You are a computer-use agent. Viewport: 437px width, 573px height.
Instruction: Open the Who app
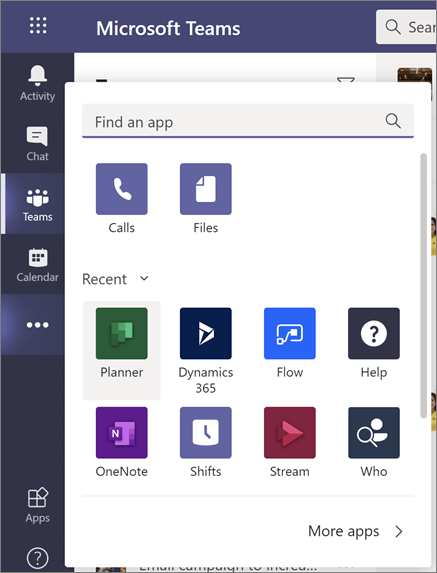pos(374,442)
